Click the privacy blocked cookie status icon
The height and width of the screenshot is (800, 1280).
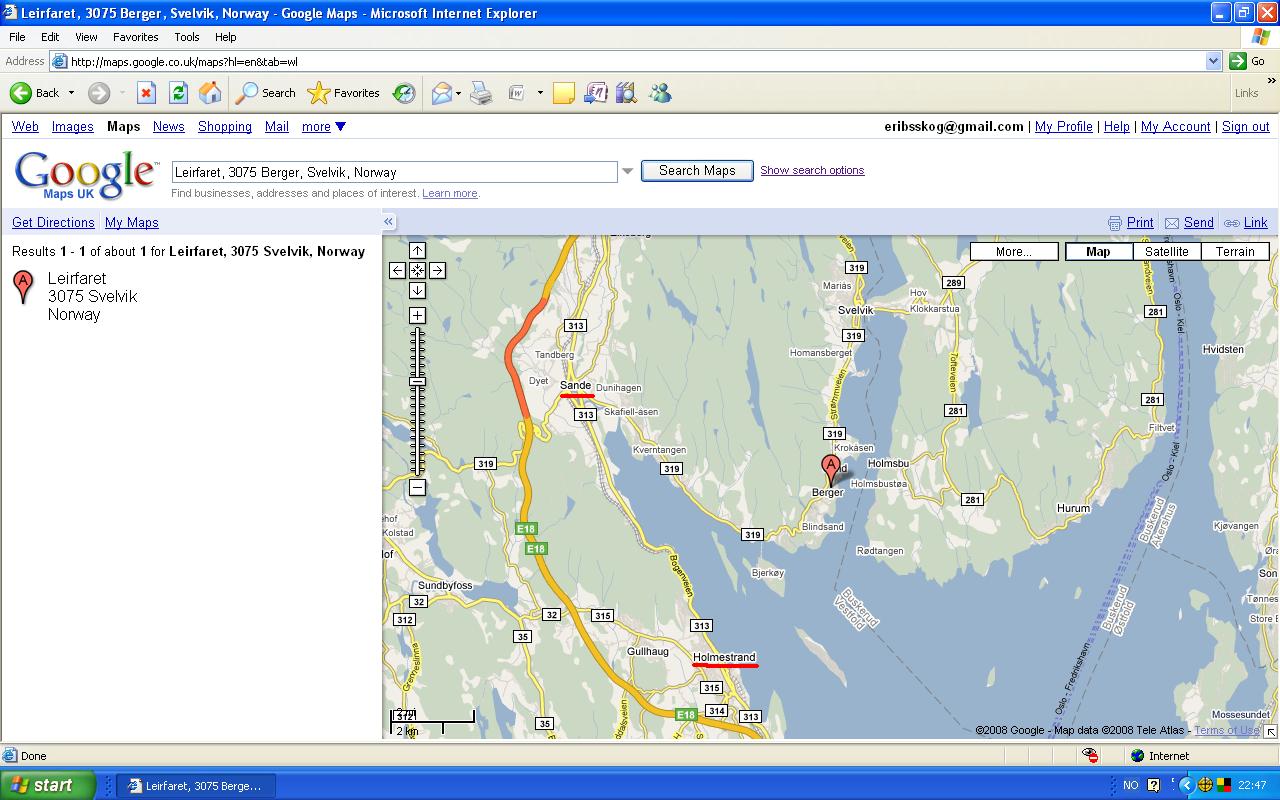point(1090,756)
